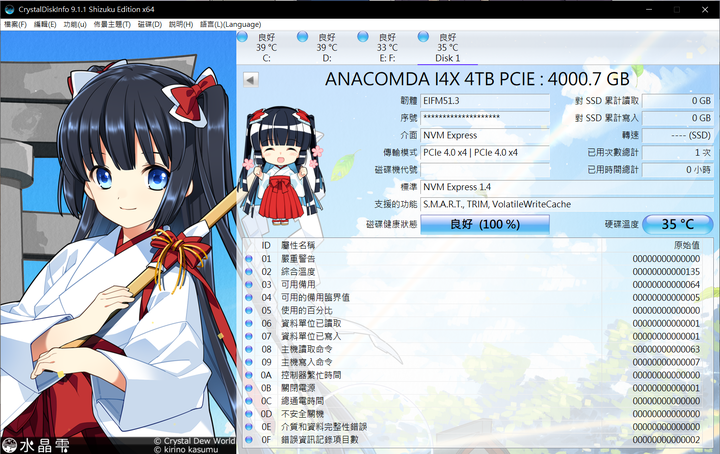Click the ID column header
720x454 pixels.
click(266, 246)
